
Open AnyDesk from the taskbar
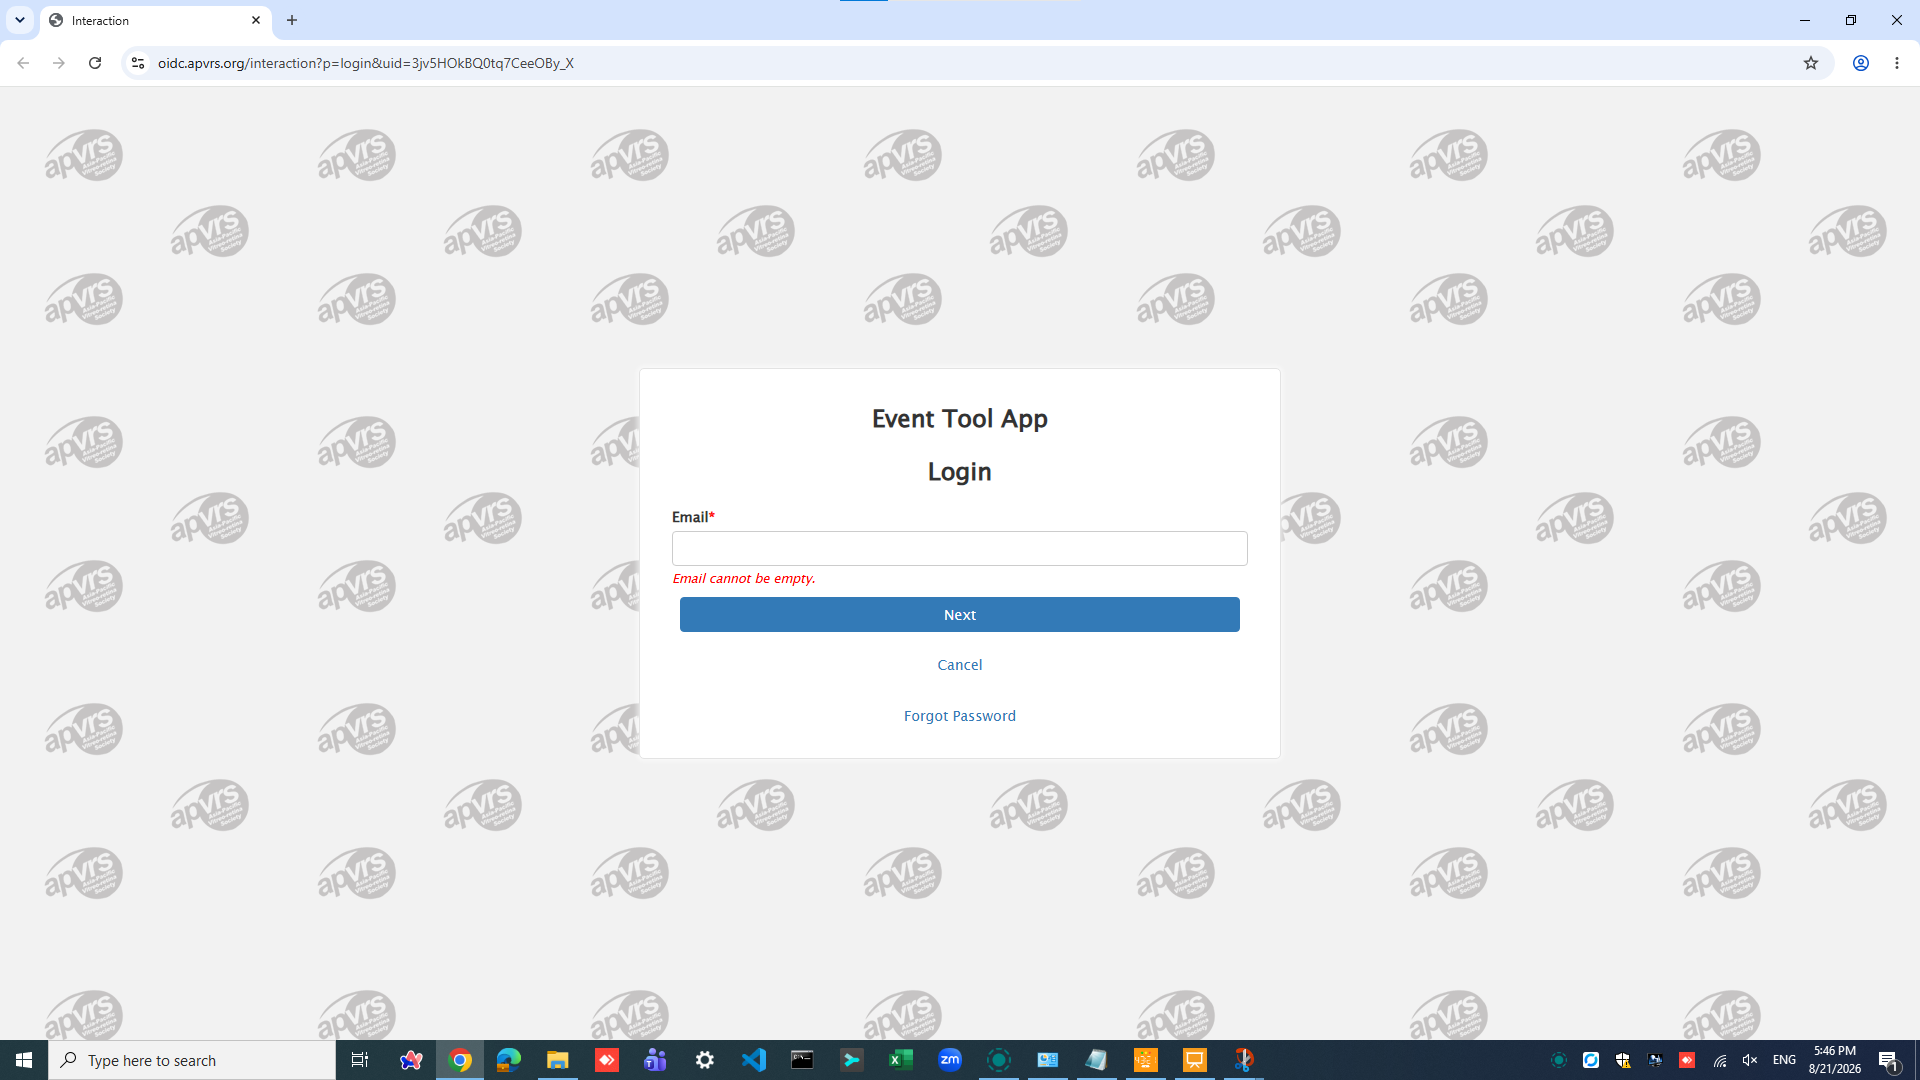click(607, 1060)
